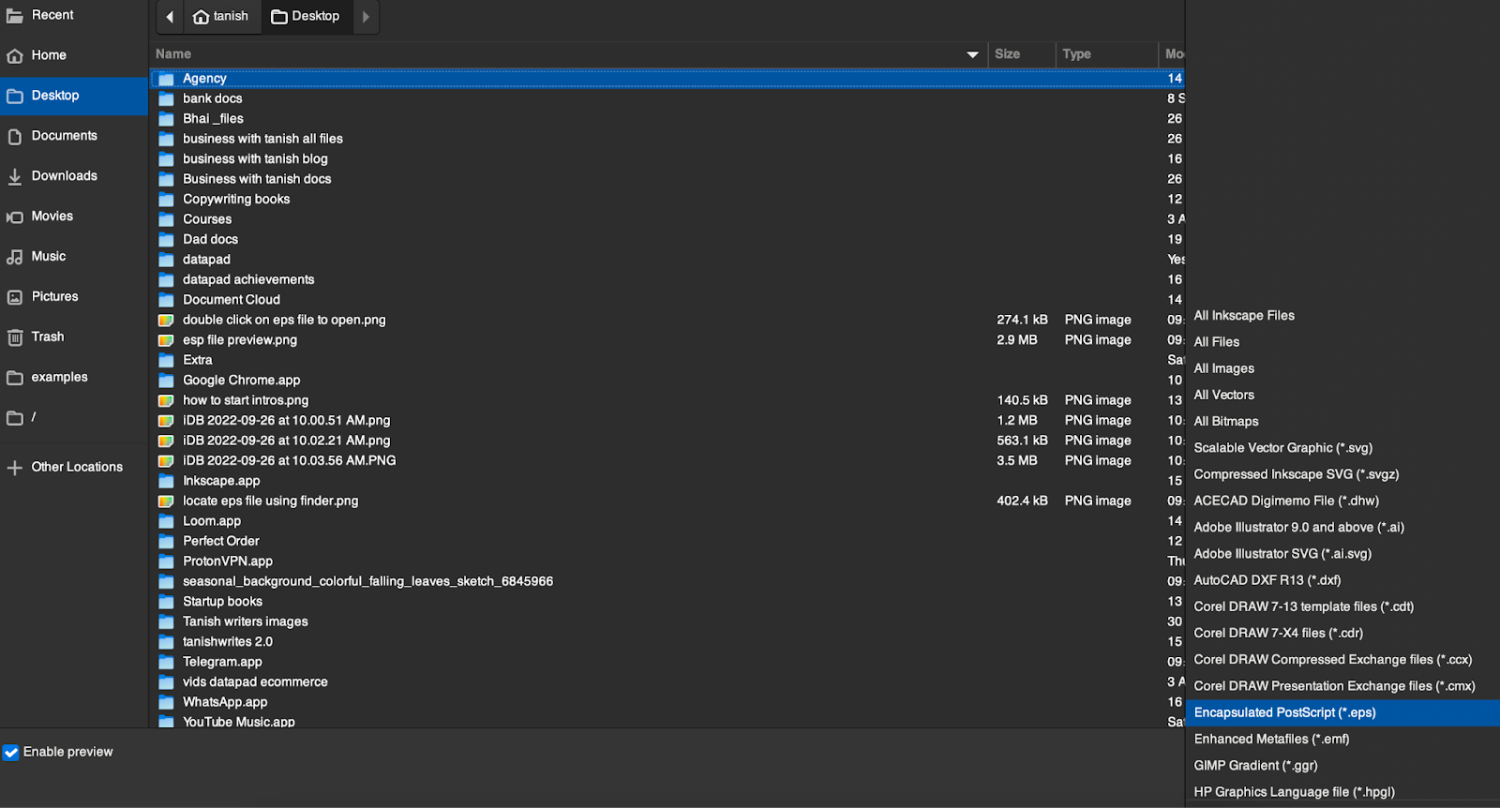1500x808 pixels.
Task: Select the Agency folder in file list
Action: coord(204,78)
